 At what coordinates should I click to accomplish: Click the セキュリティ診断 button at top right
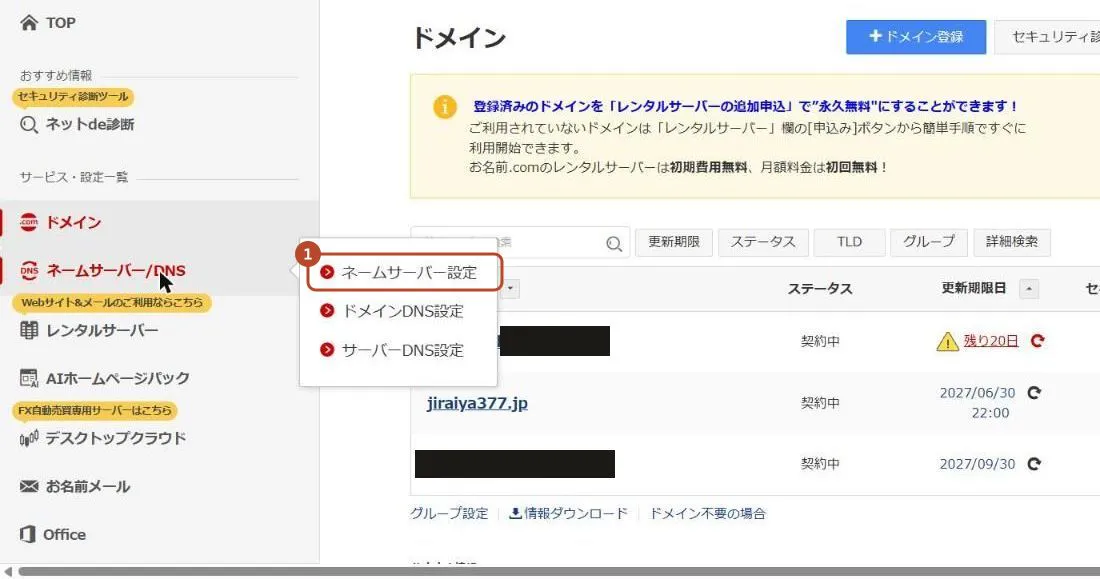1047,36
